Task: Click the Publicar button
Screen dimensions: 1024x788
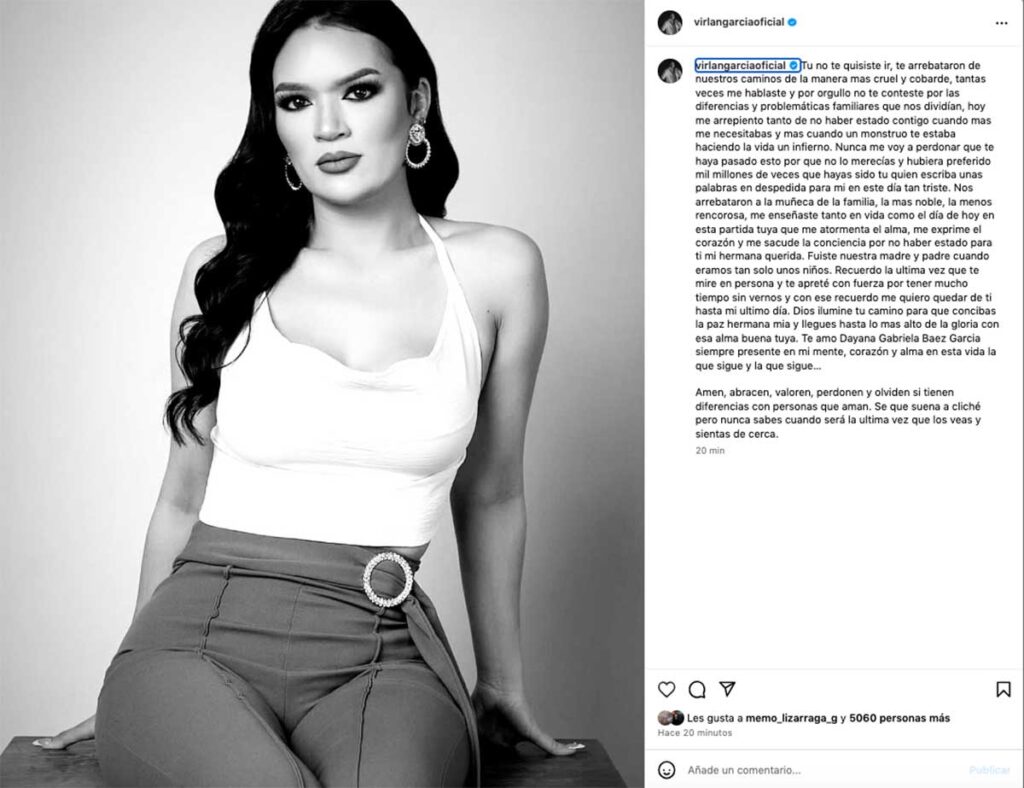Action: tap(989, 770)
